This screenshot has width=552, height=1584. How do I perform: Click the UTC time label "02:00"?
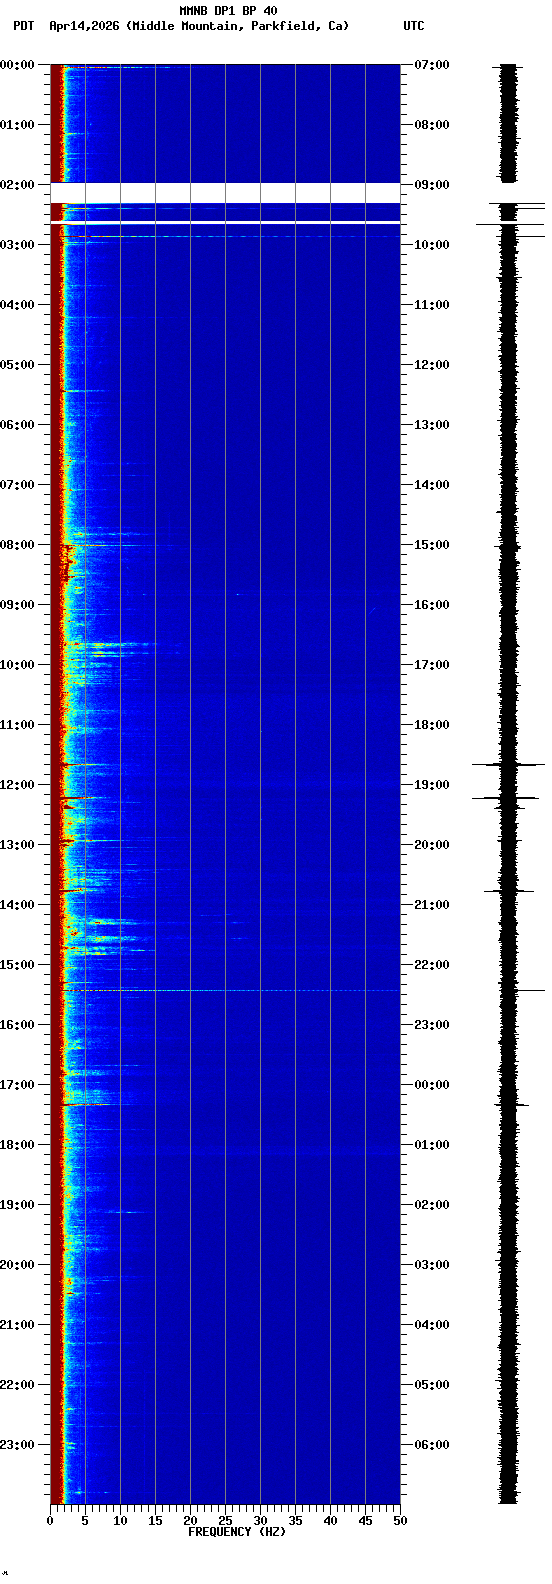432,1205
